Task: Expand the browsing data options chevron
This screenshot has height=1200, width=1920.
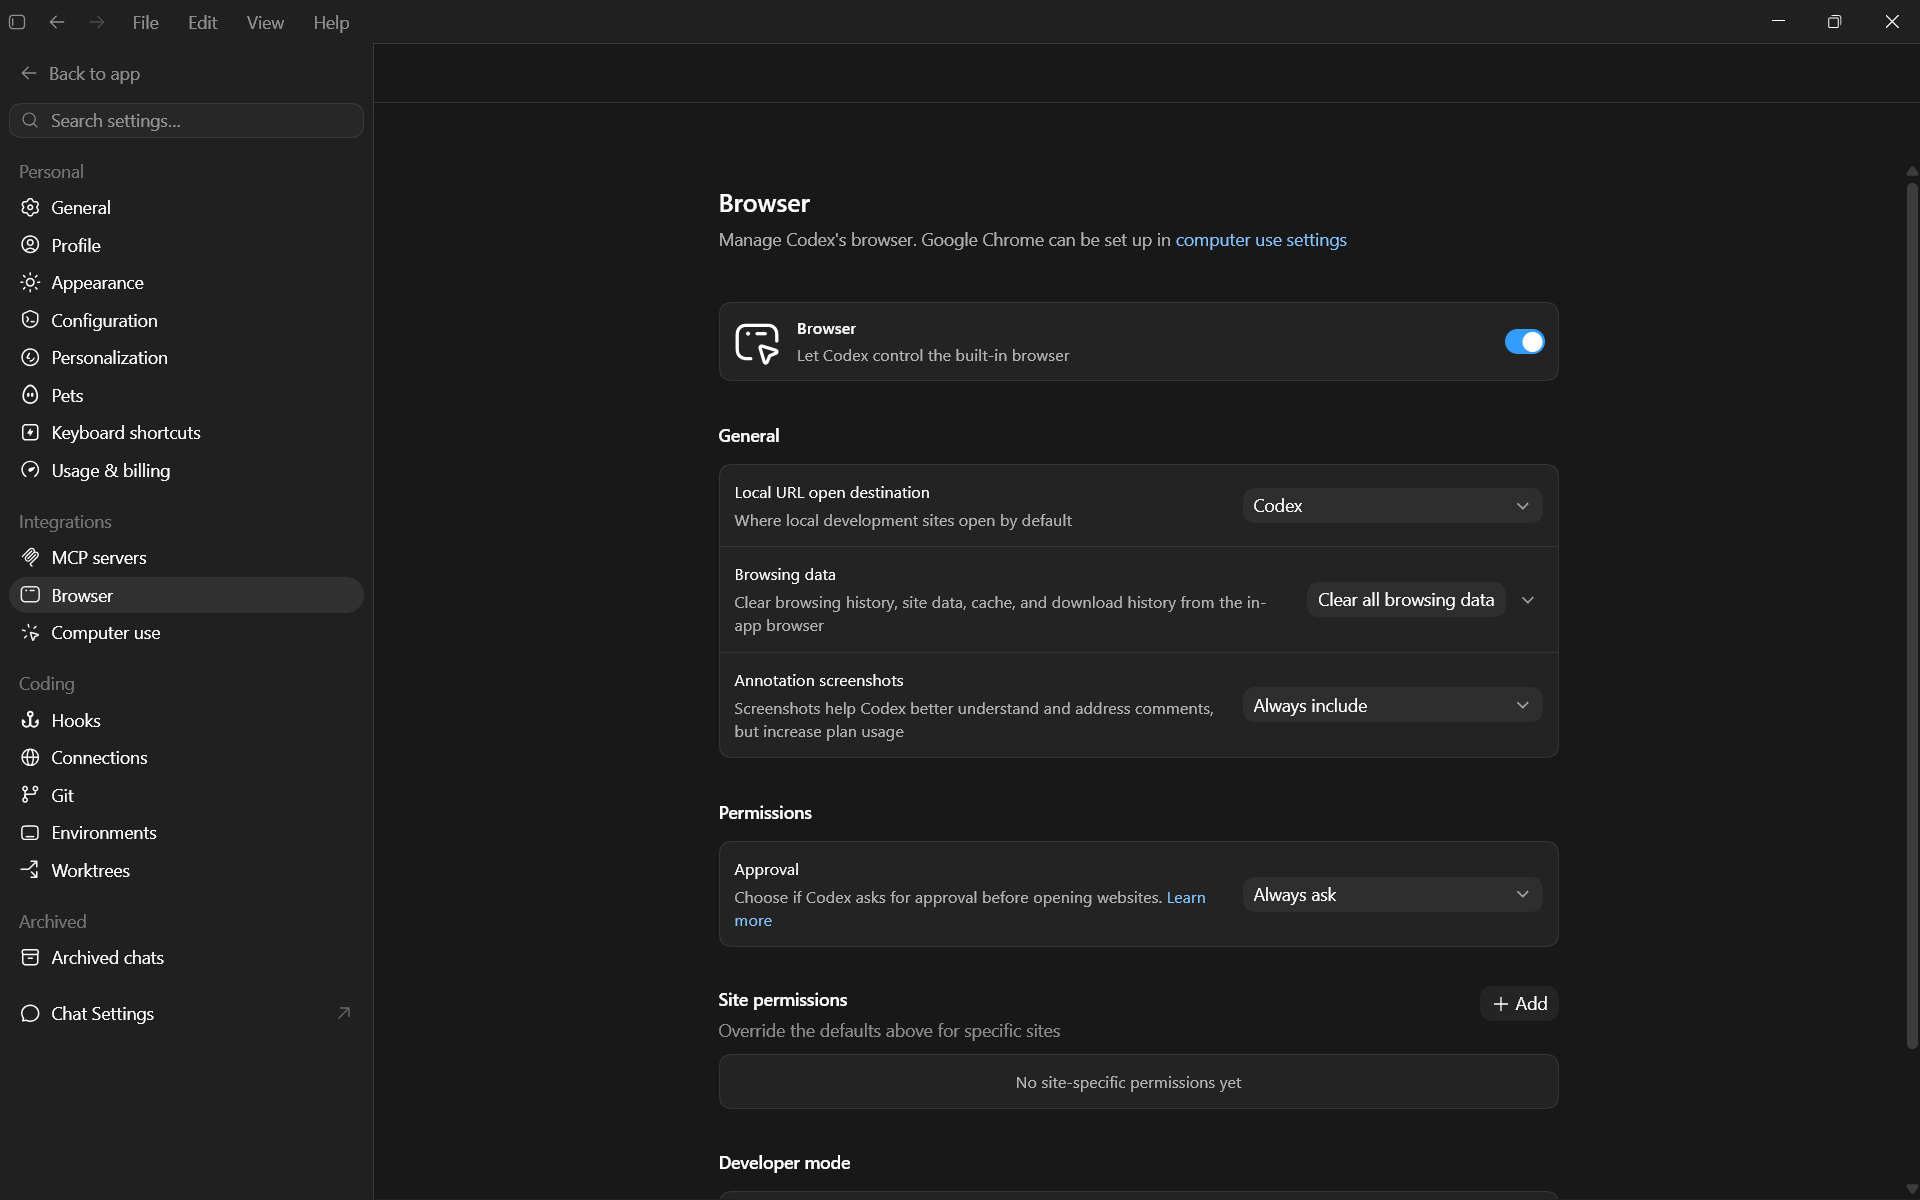Action: click(x=1528, y=600)
